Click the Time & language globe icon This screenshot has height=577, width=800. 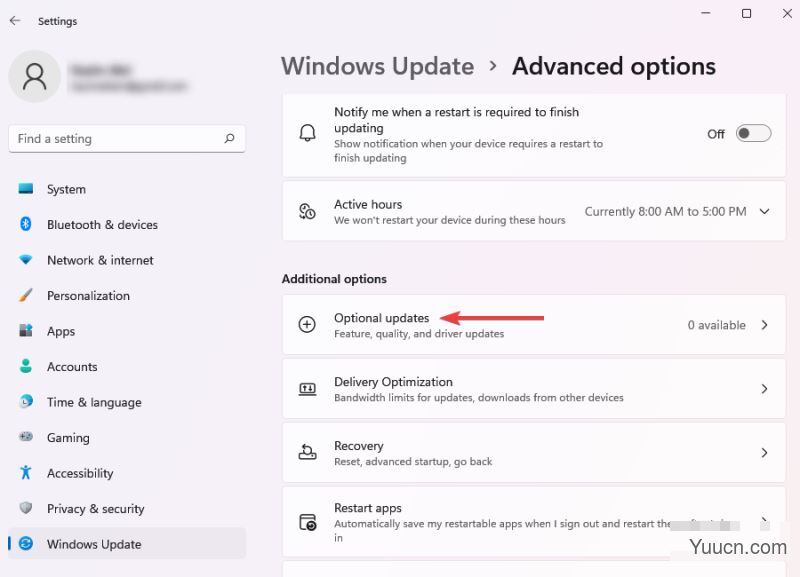pos(26,402)
